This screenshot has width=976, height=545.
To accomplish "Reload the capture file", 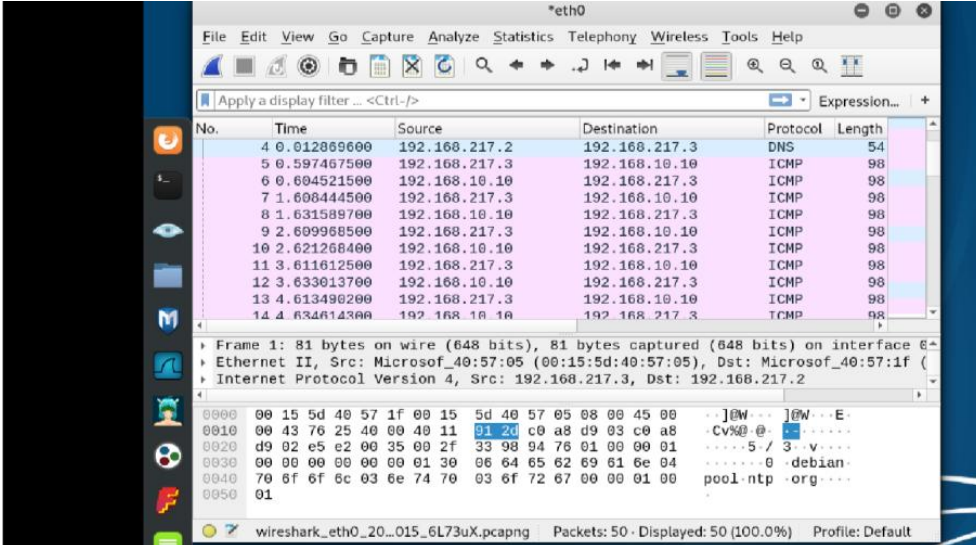I will [x=444, y=66].
